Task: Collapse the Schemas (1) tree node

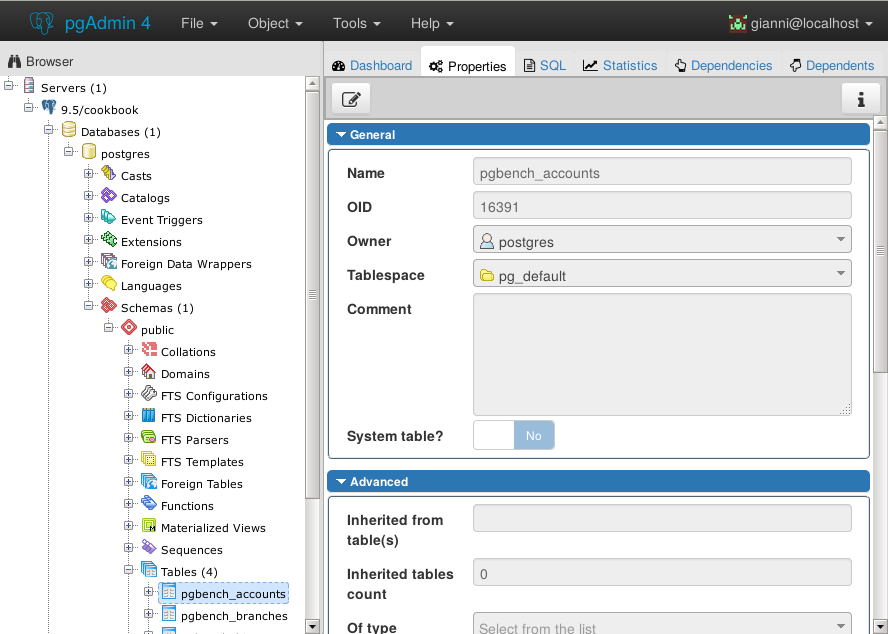Action: pos(88,306)
